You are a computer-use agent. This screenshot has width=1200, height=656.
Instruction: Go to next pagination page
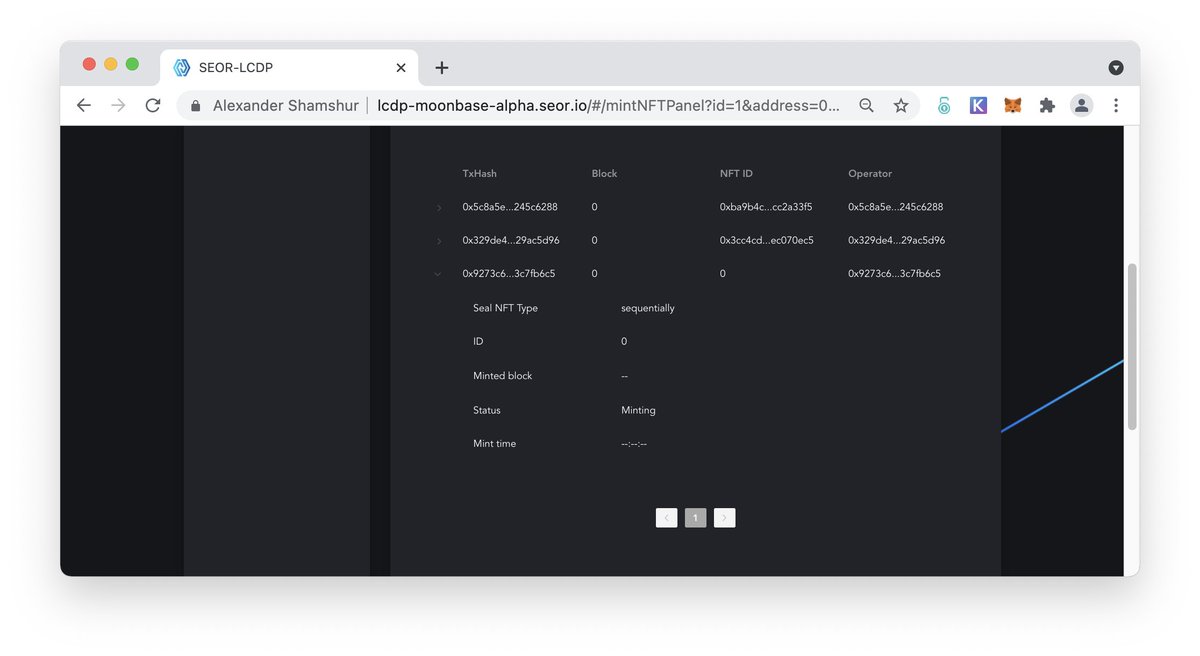pyautogui.click(x=725, y=518)
